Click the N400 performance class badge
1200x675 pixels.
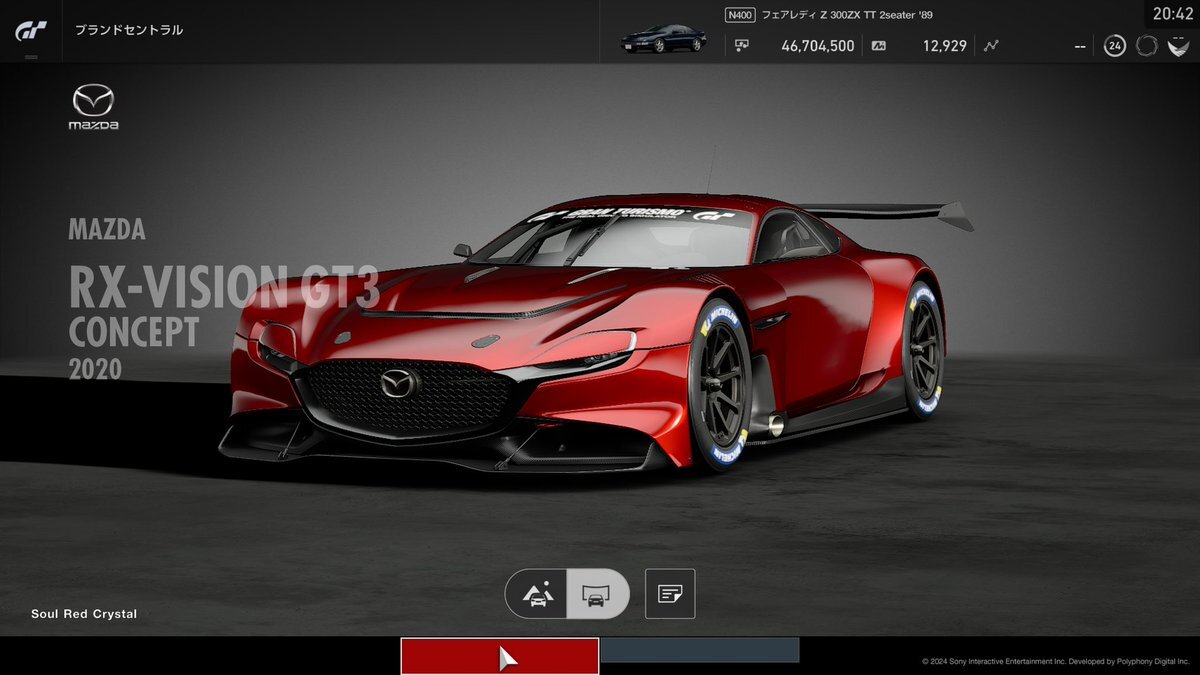pos(740,15)
